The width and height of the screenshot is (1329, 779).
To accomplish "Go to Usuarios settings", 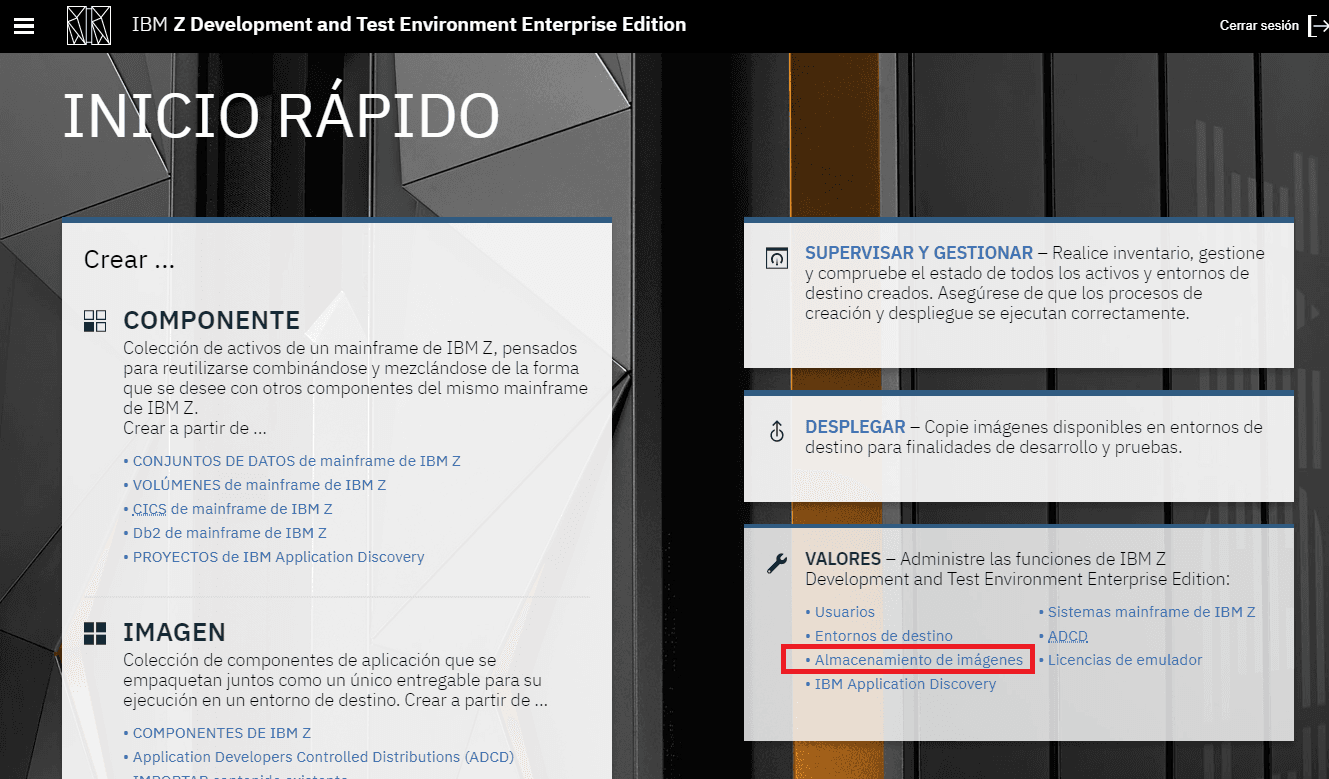I will point(844,612).
